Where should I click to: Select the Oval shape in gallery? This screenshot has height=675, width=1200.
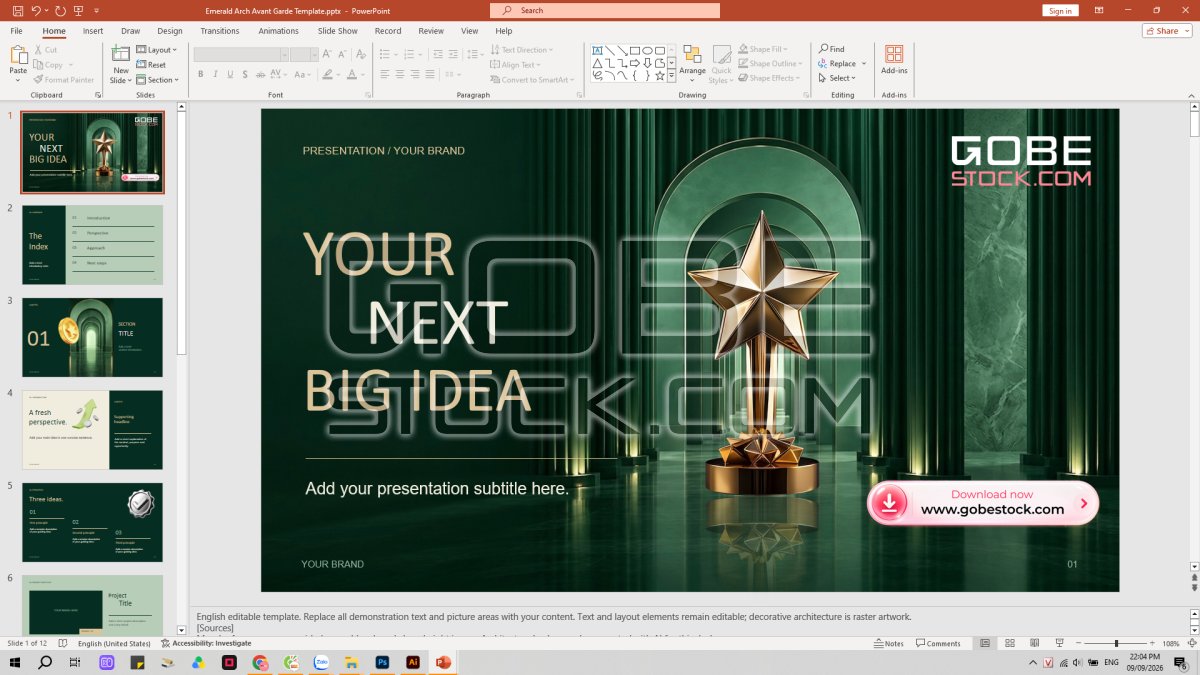[x=648, y=50]
